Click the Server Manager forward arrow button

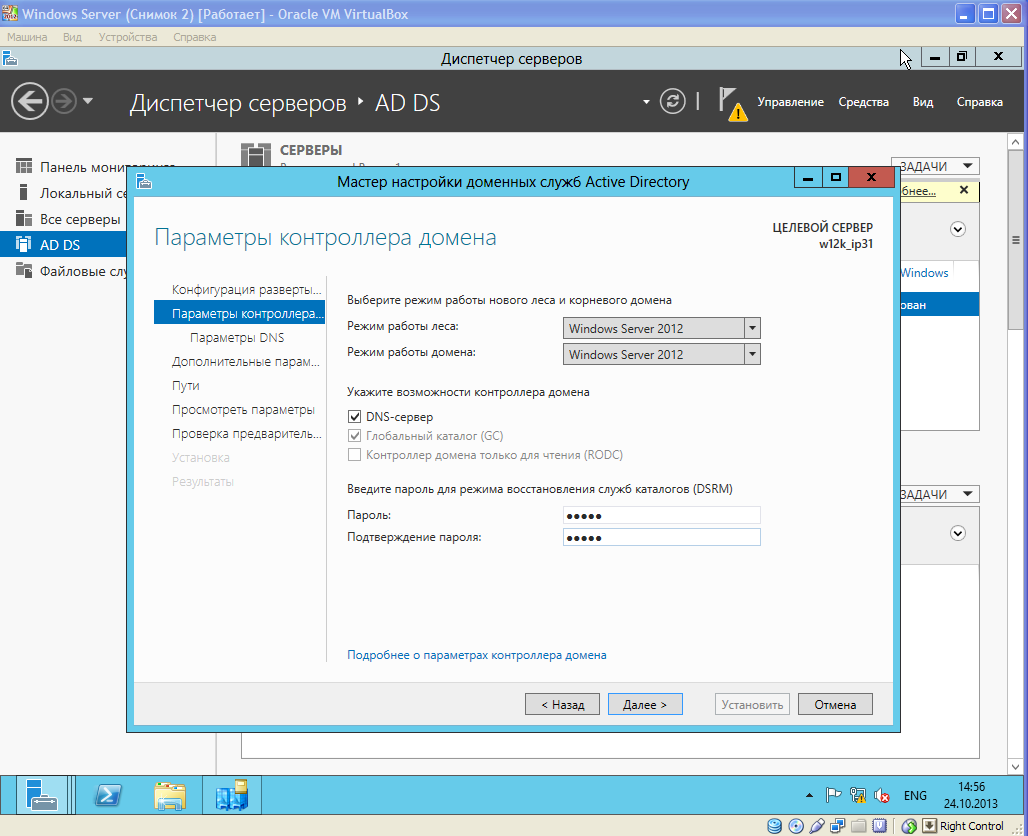(64, 102)
